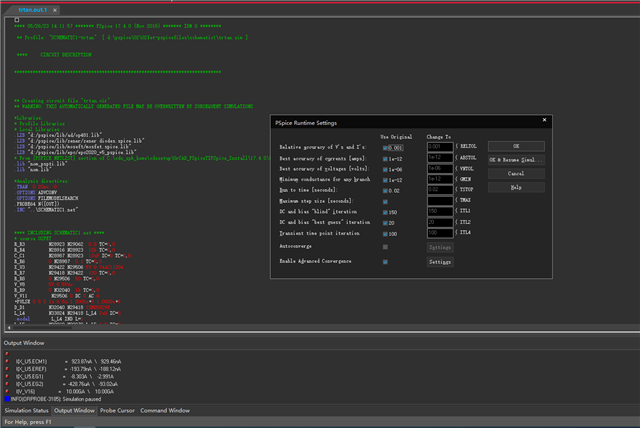This screenshot has width=640, height=428.
Task: Click the blue info icon for Simulation paused
Action: pyautogui.click(x=7, y=399)
